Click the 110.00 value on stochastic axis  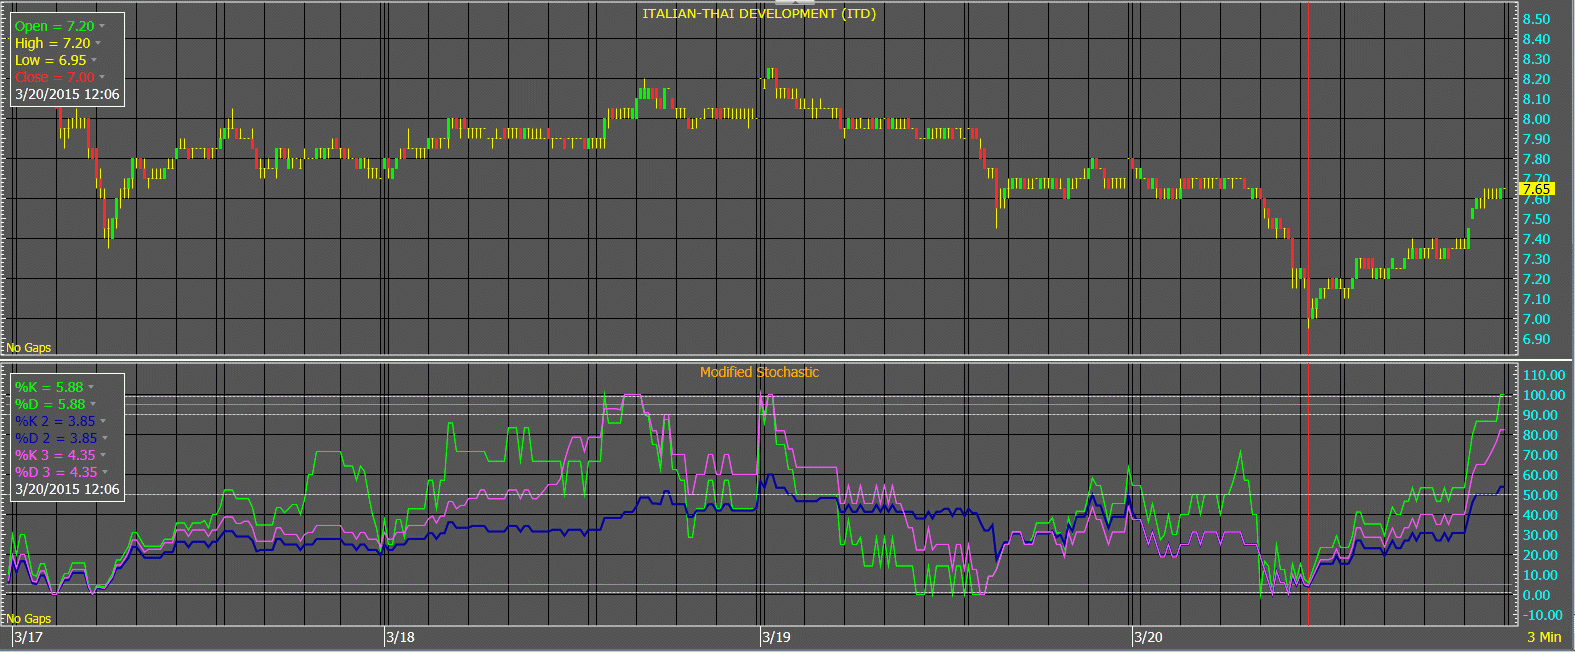coord(1543,375)
